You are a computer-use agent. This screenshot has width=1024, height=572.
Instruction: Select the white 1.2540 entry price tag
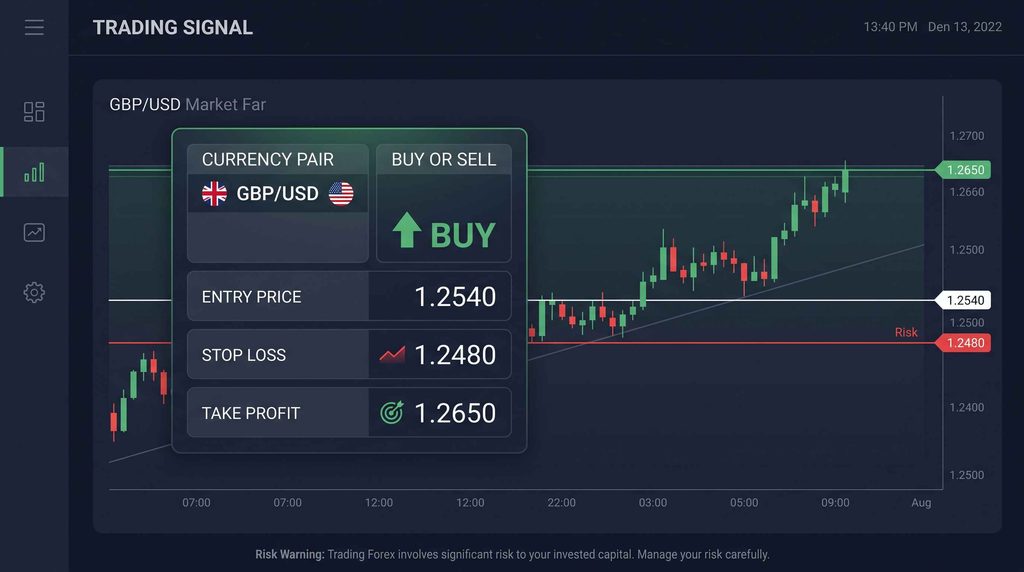pos(963,300)
